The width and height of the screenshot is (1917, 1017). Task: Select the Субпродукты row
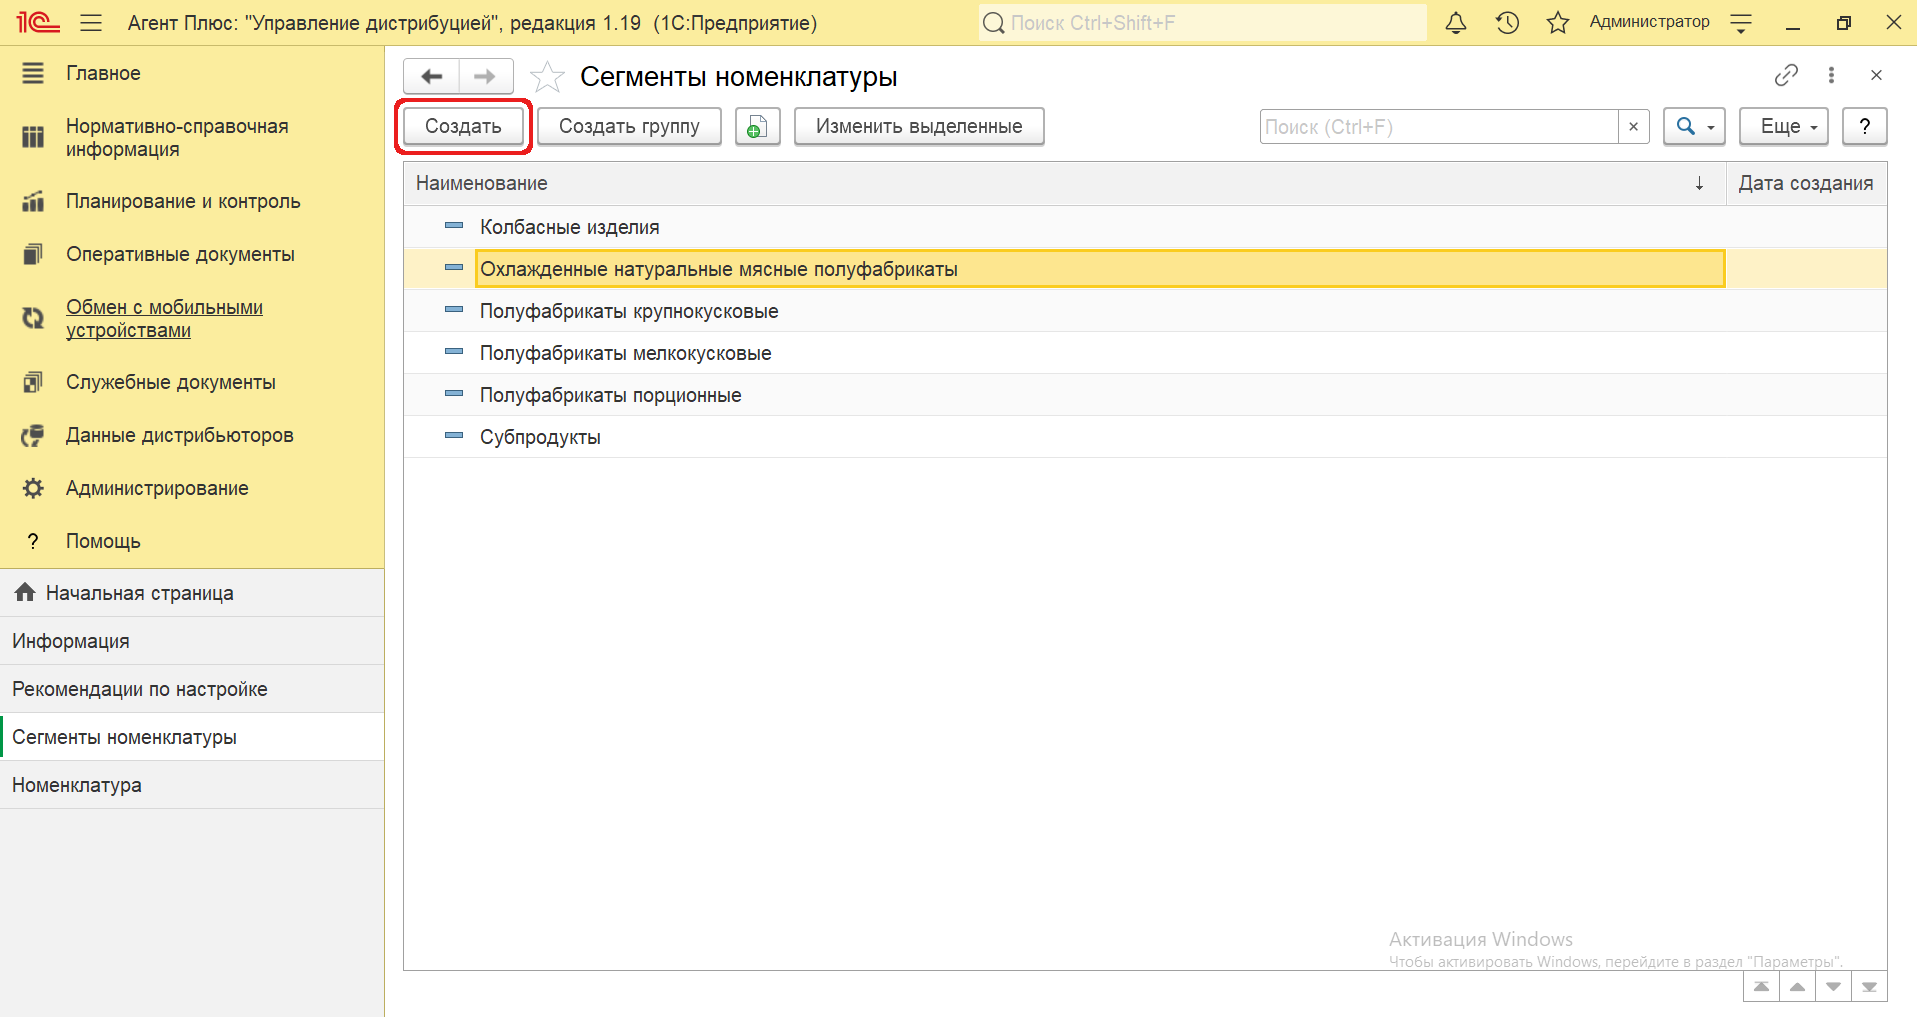coord(540,437)
